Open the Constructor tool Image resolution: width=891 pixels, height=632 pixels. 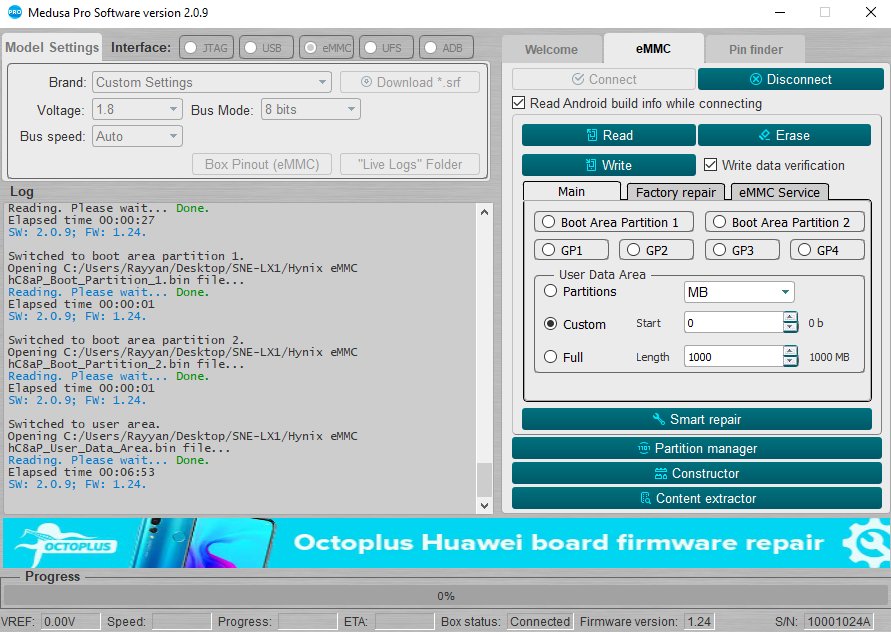click(x=697, y=473)
